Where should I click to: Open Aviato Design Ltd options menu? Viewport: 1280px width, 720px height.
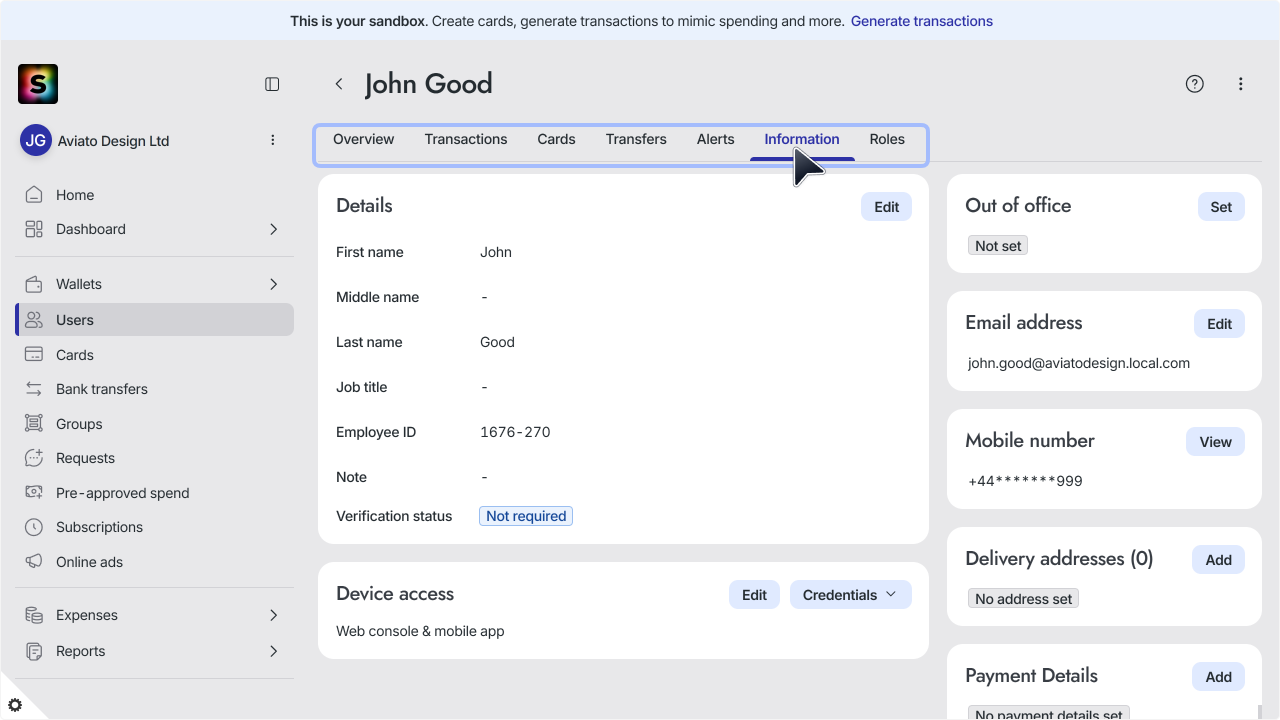tap(273, 141)
